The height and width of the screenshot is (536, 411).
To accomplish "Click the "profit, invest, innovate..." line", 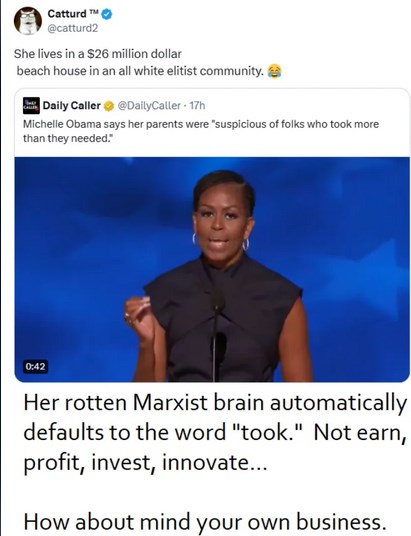I will coord(145,463).
